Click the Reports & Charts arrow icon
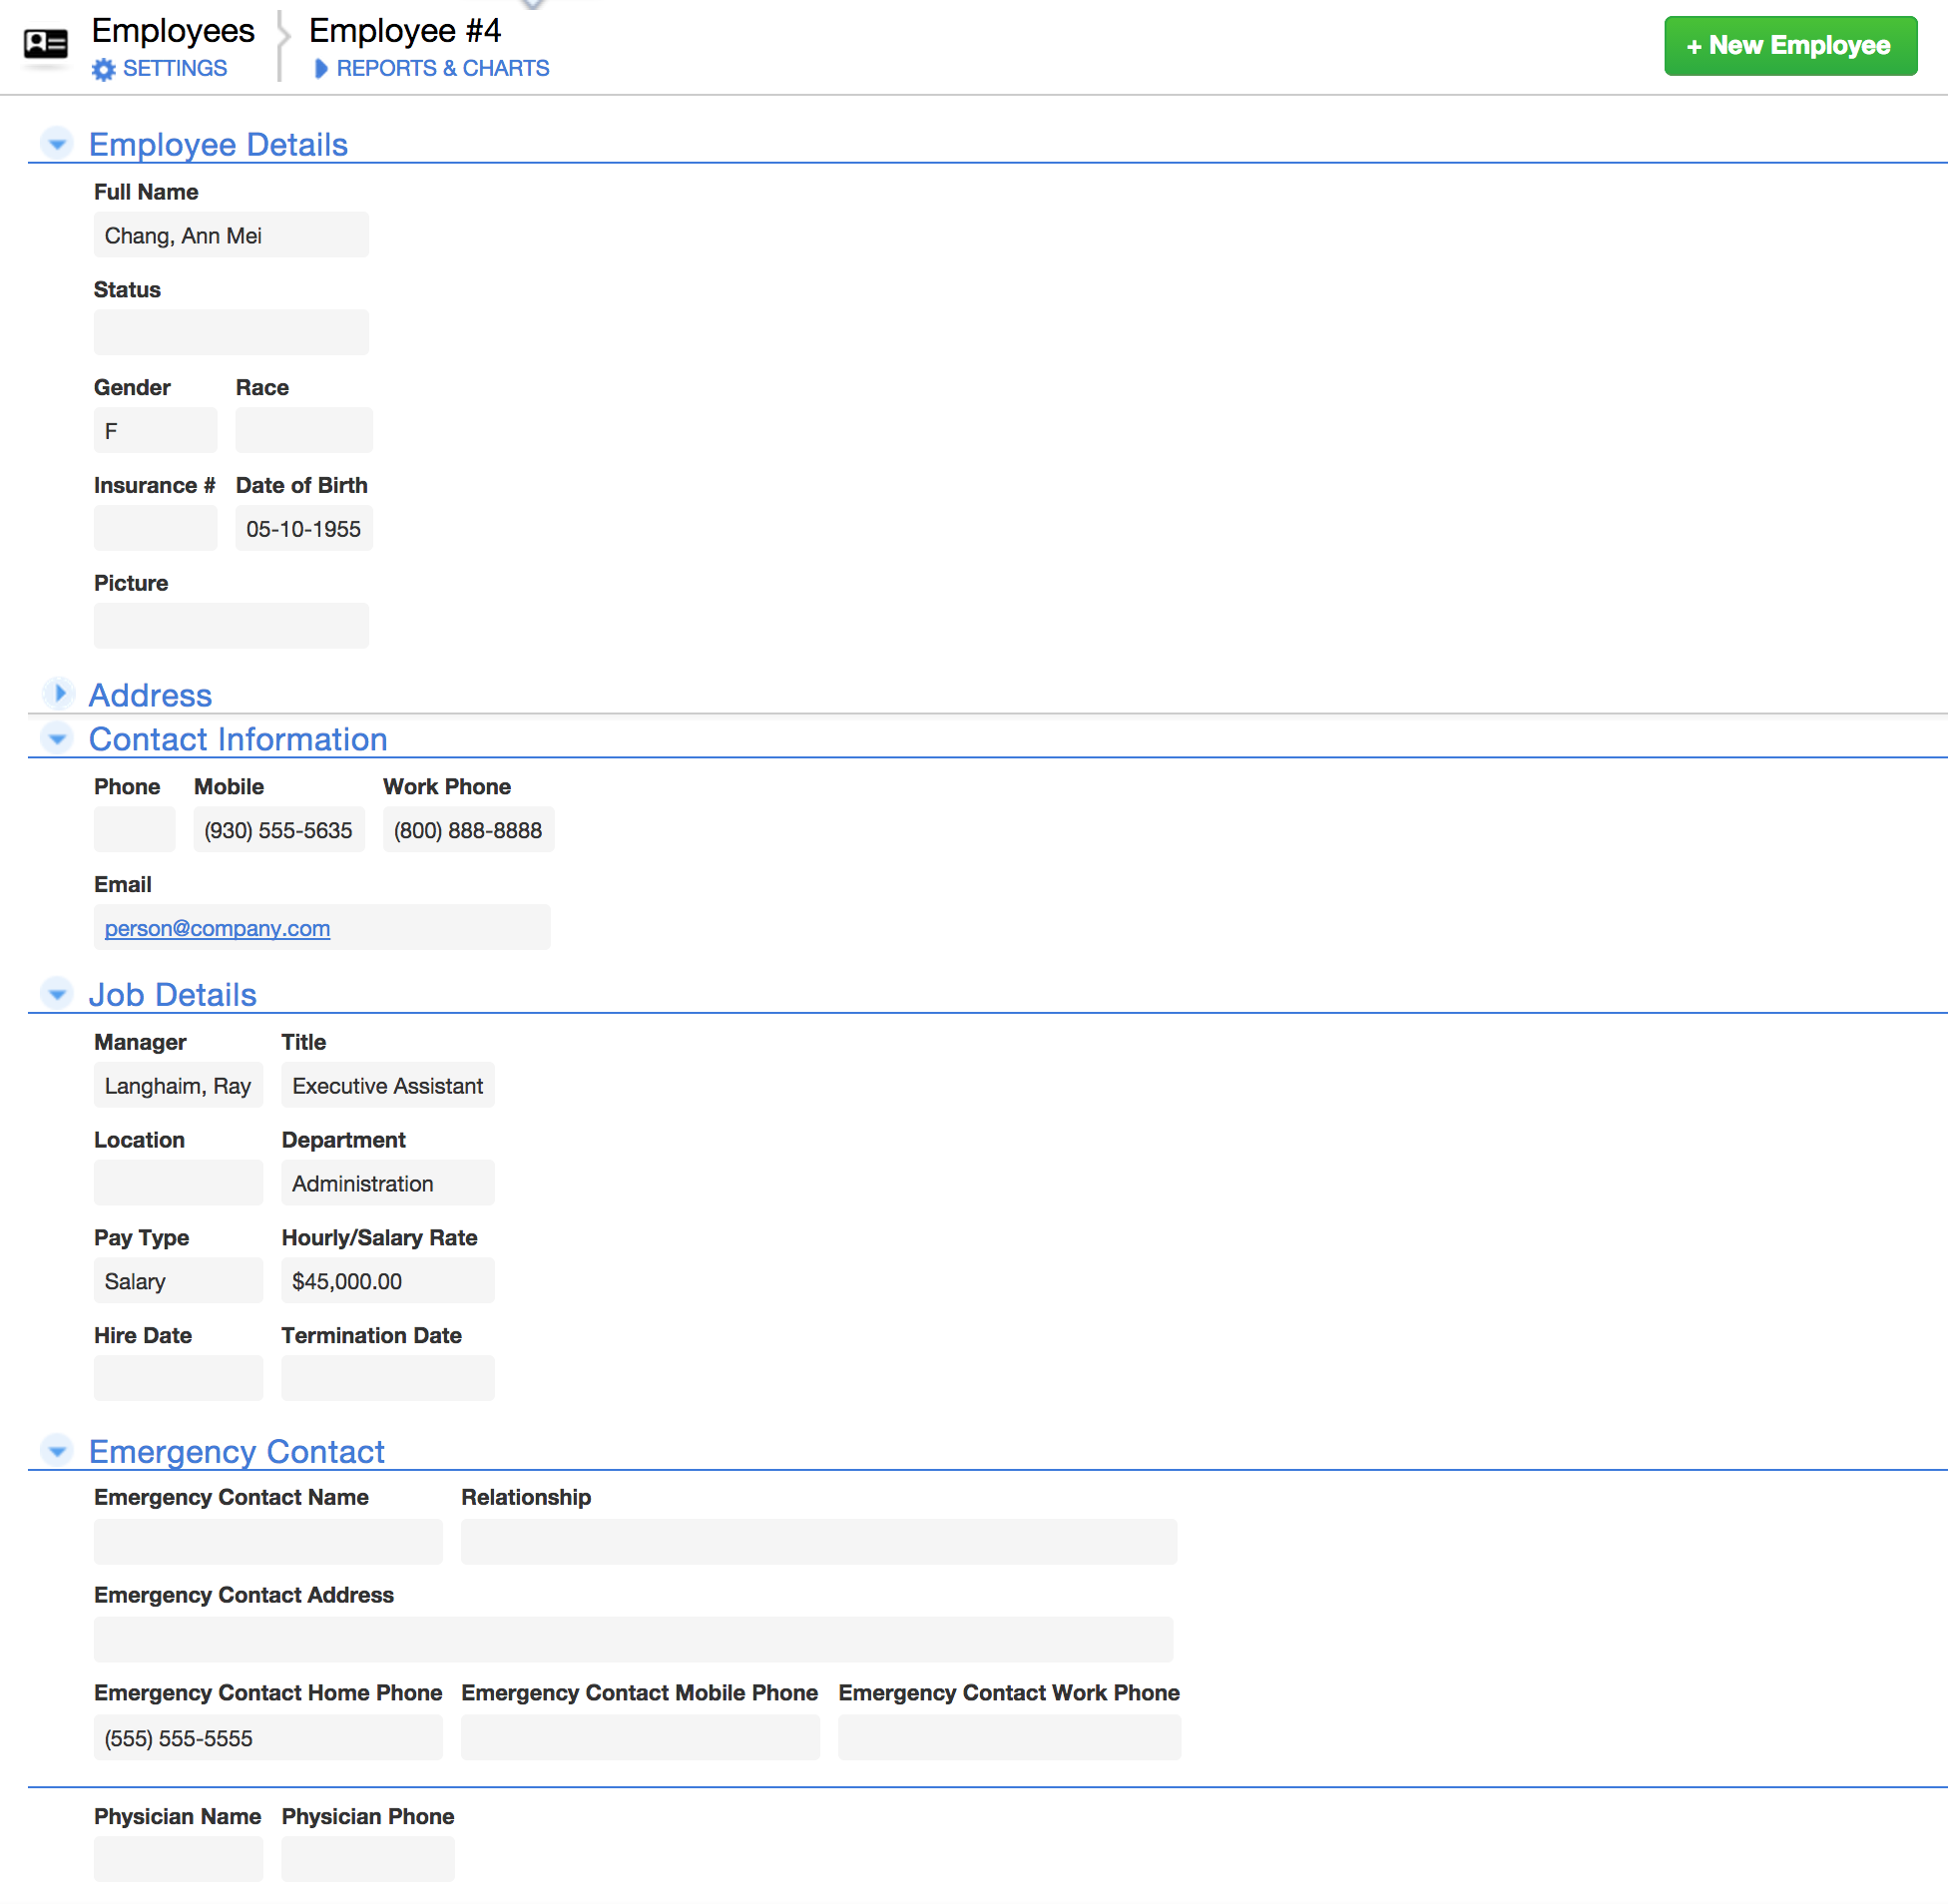 (x=321, y=69)
